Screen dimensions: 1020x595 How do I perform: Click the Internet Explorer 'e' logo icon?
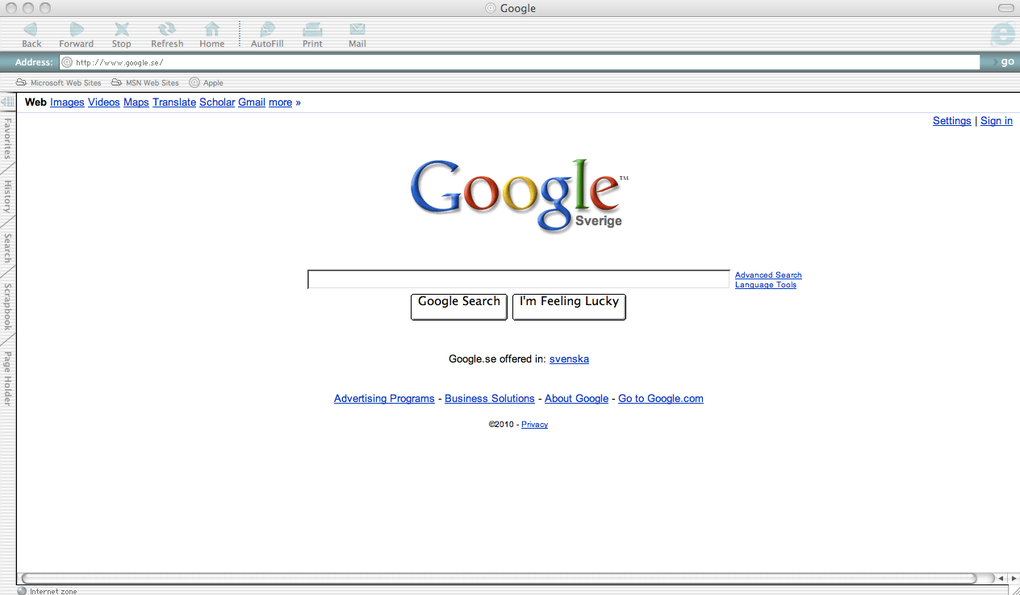[1003, 35]
